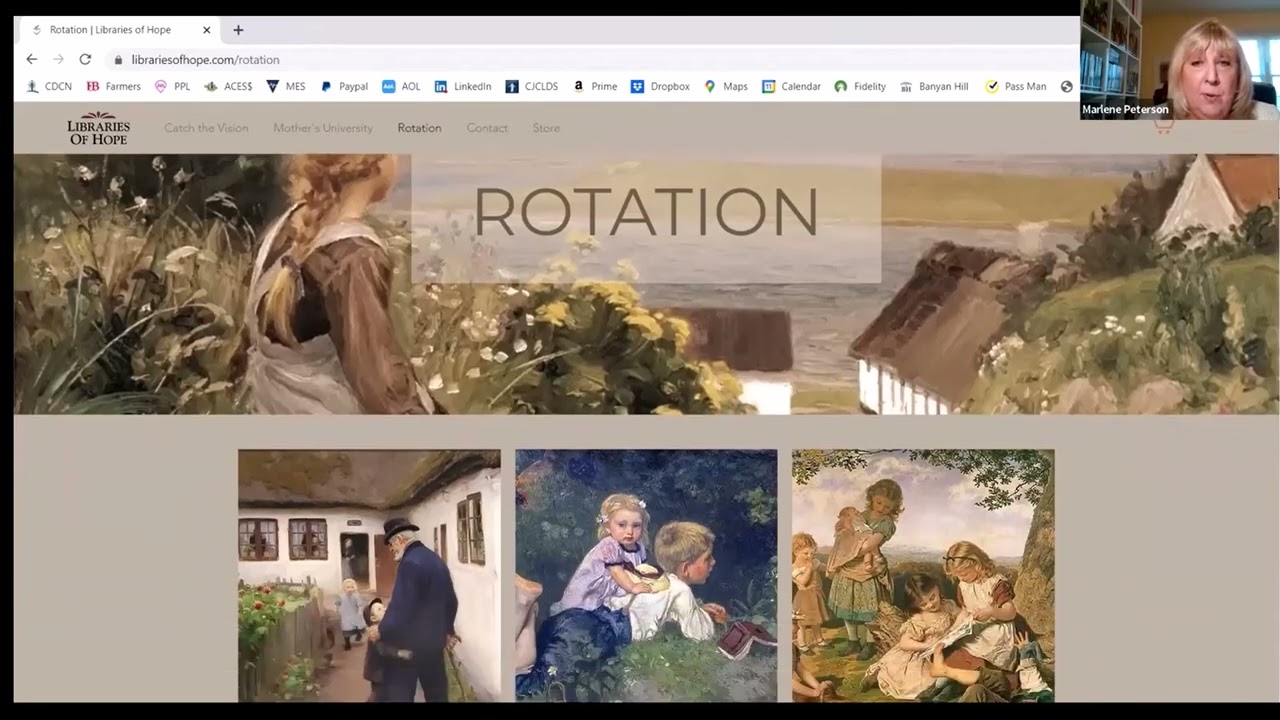Open a new browser tab
This screenshot has width=1280, height=720.
238,30
